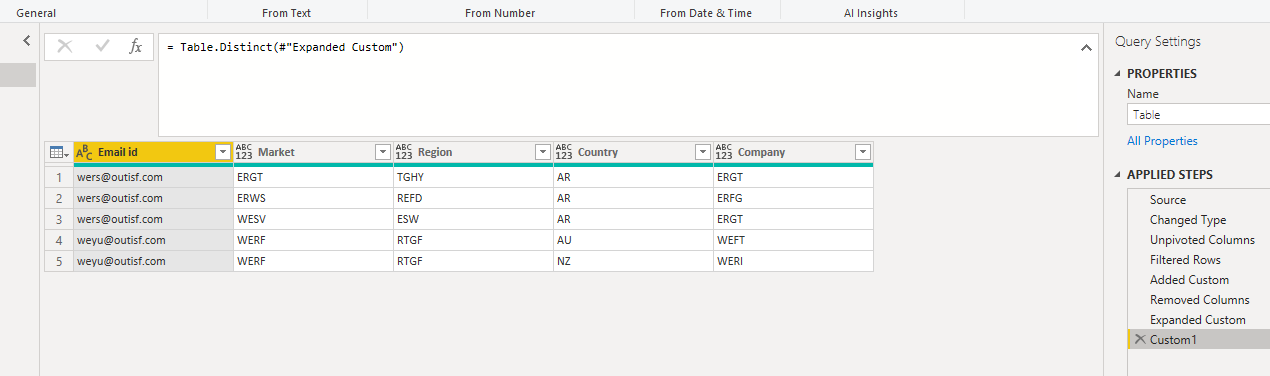Image resolution: width=1270 pixels, height=376 pixels.
Task: Open the Region column filter dropdown
Action: click(x=543, y=152)
